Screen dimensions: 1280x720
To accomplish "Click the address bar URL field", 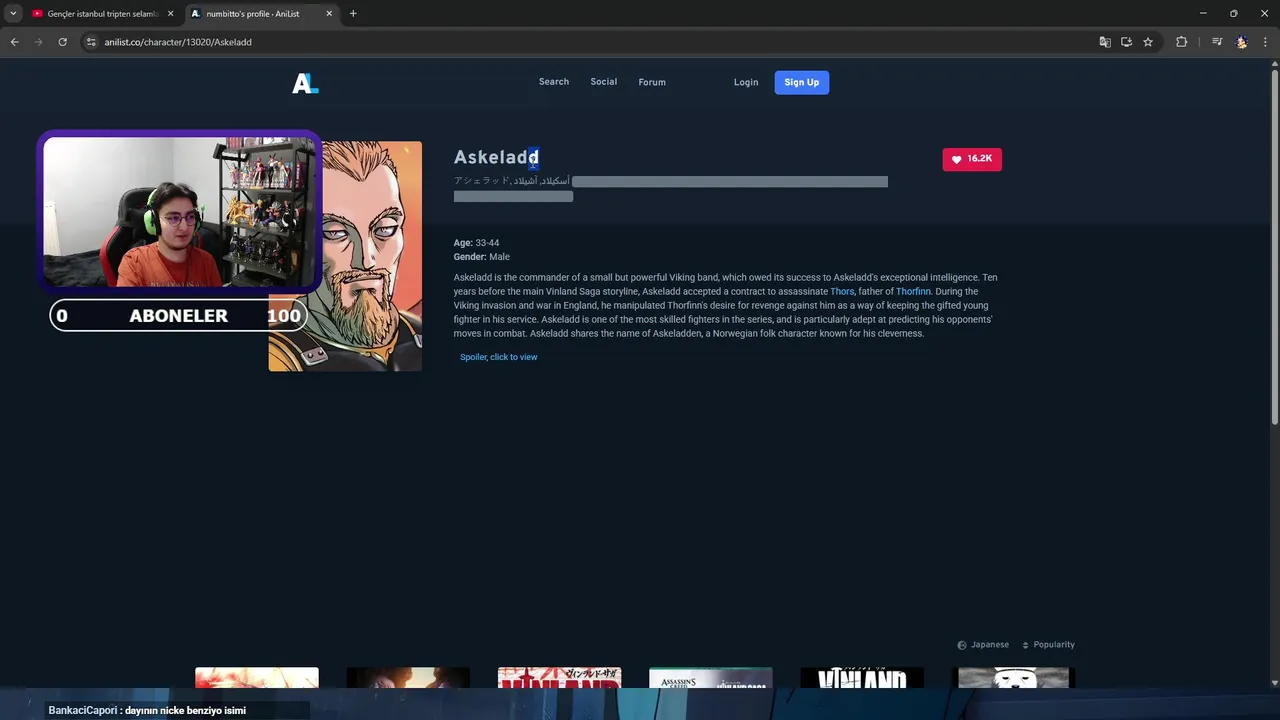I will [590, 42].
